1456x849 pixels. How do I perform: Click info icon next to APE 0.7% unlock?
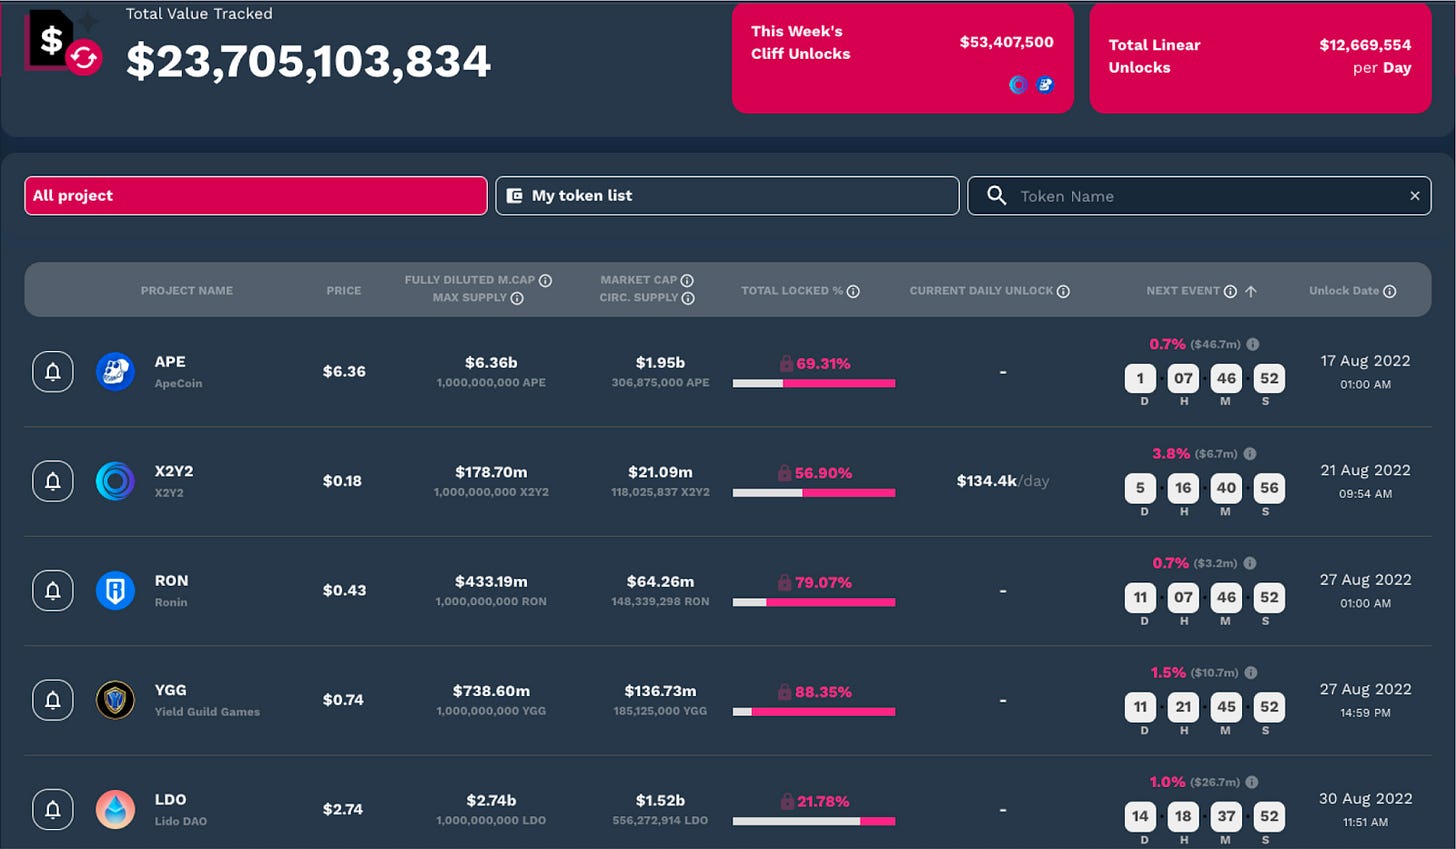tap(1253, 344)
